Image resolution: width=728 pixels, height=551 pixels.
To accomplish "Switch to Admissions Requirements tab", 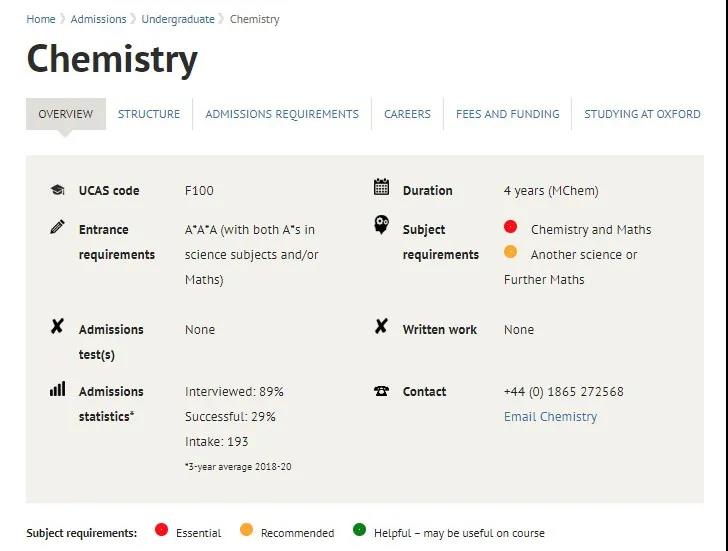I will pyautogui.click(x=282, y=114).
